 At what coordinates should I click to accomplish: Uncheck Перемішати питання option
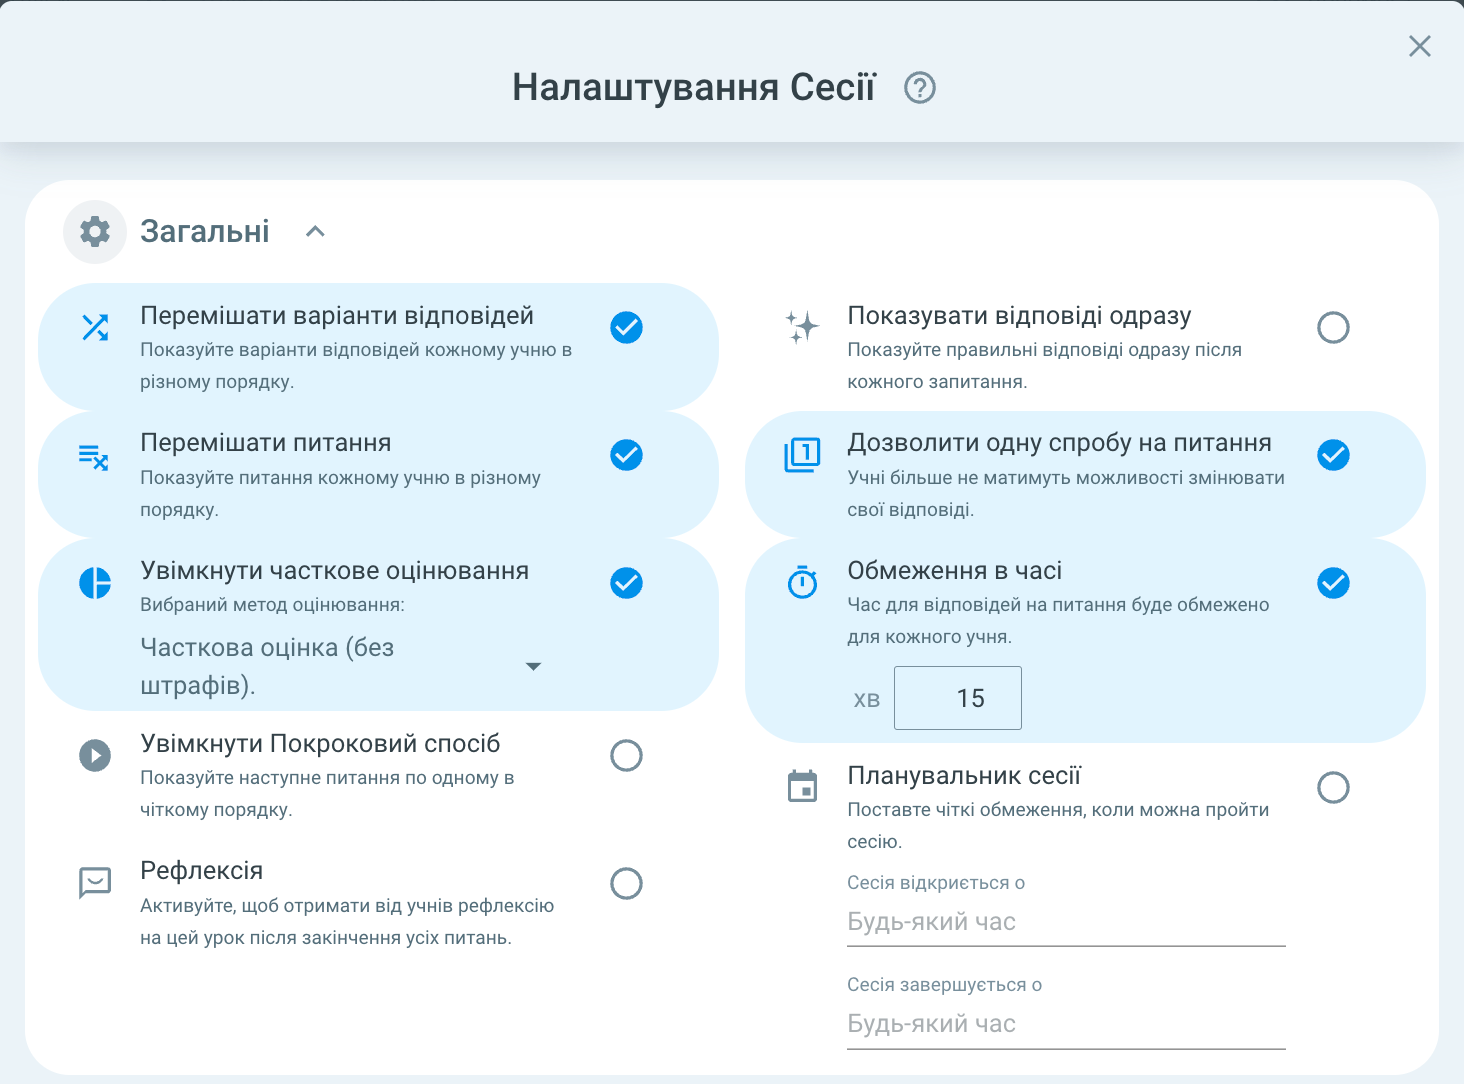point(626,455)
